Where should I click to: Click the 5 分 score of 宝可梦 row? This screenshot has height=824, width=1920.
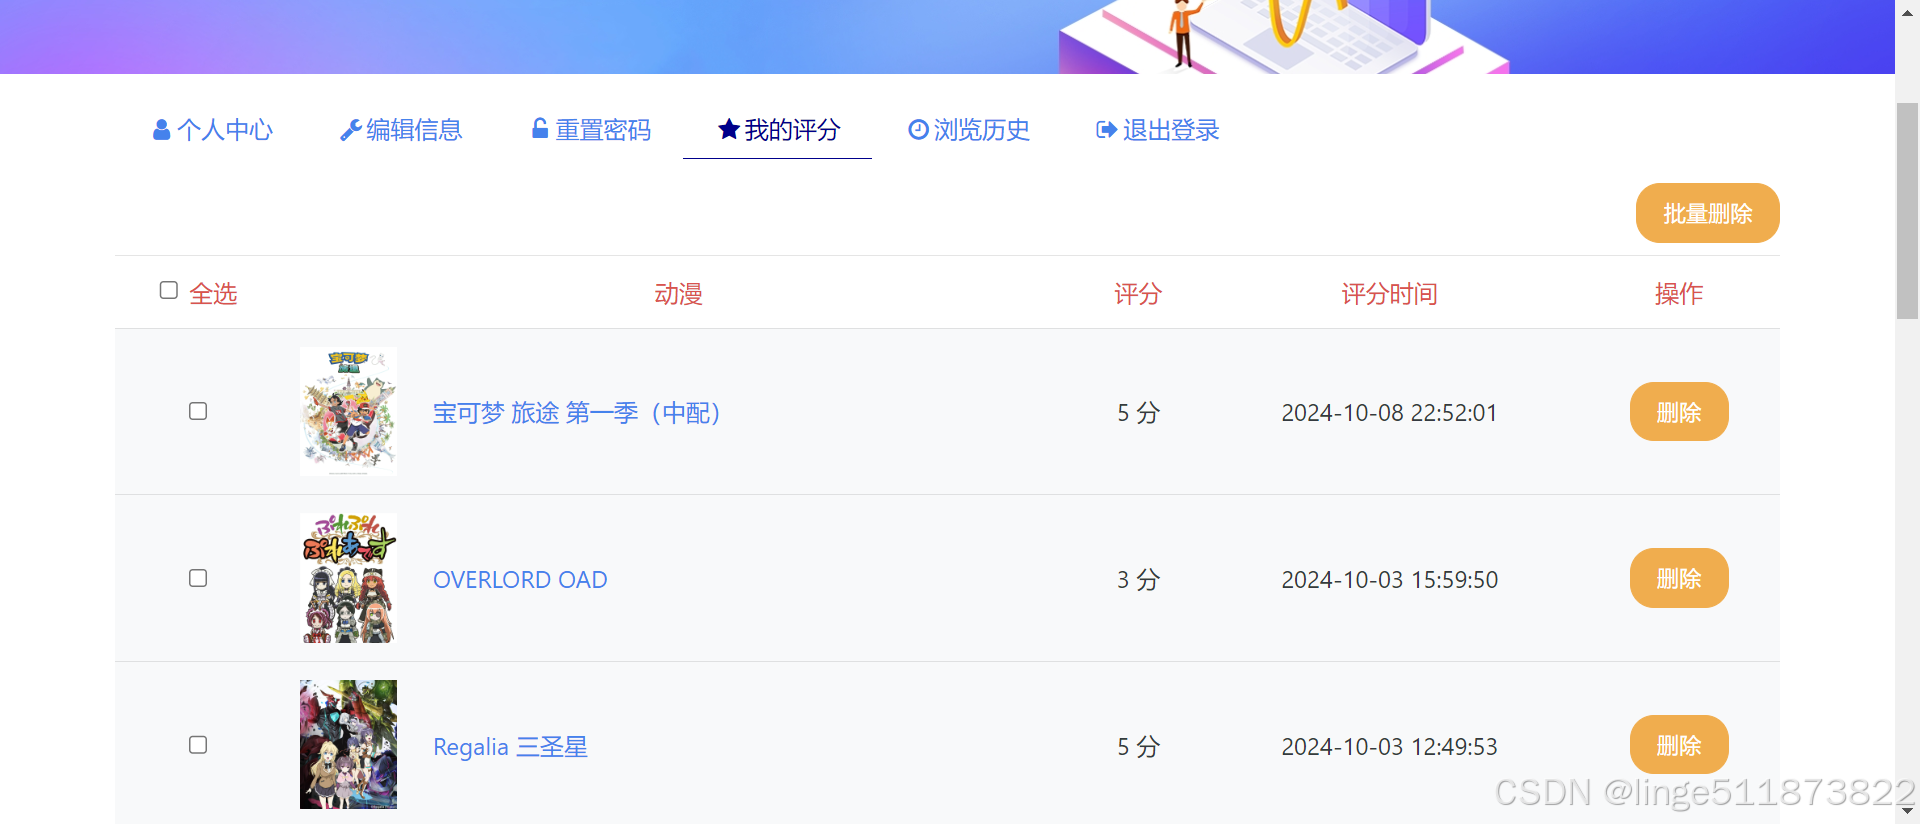coord(1138,413)
